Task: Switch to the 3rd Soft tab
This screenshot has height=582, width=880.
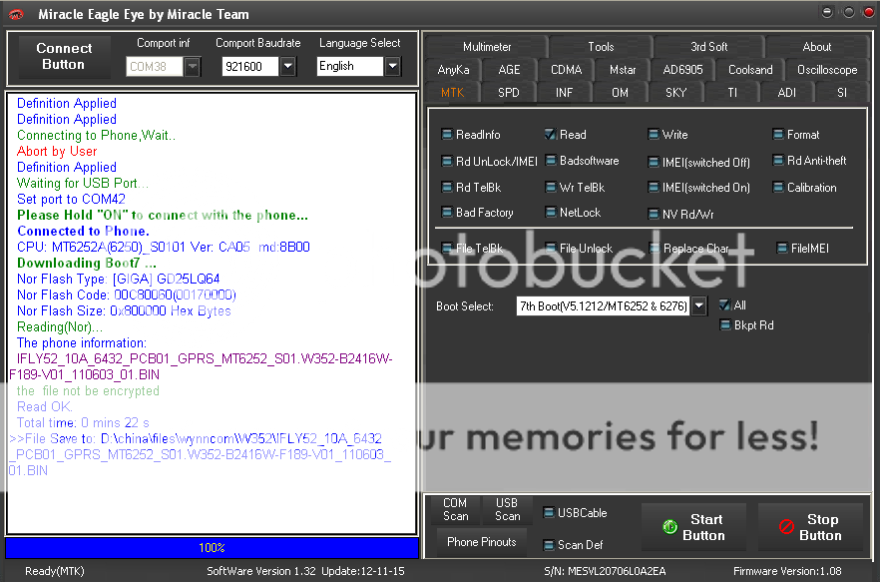Action: click(709, 47)
